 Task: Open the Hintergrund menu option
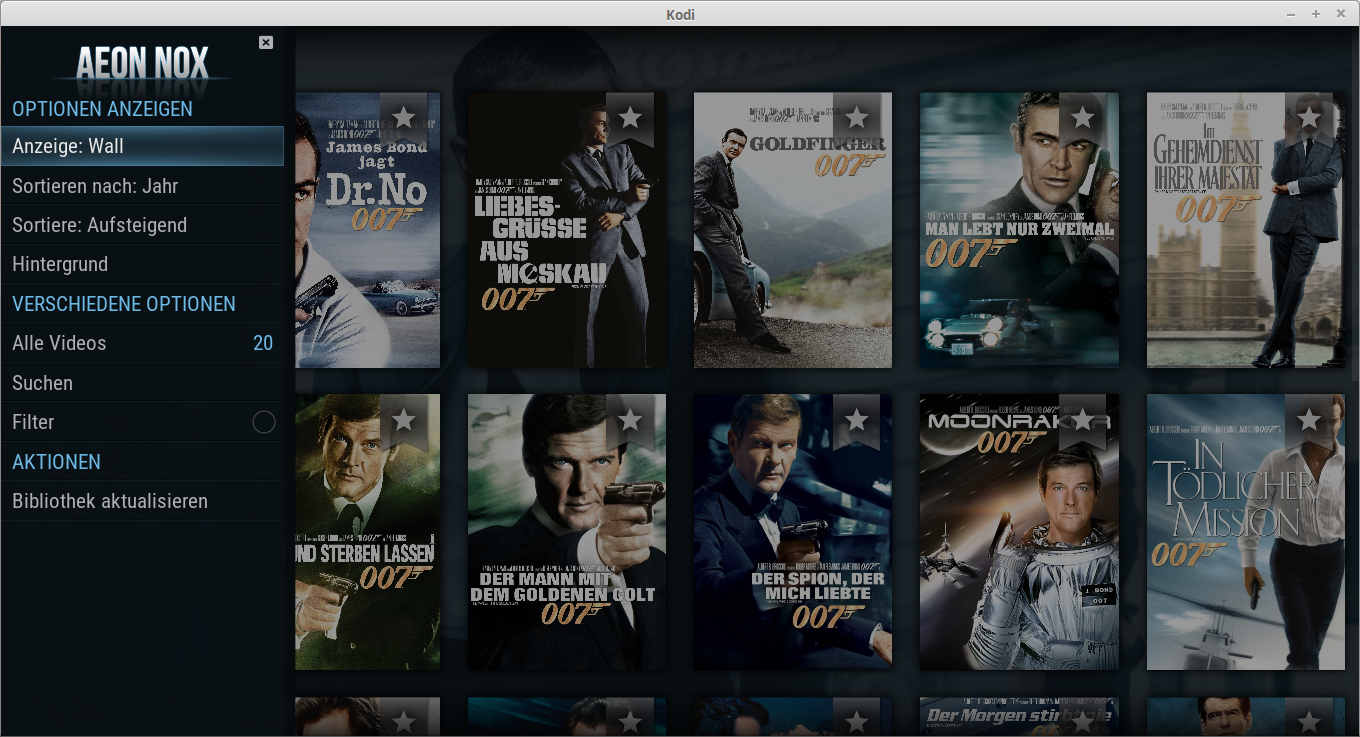pos(142,264)
